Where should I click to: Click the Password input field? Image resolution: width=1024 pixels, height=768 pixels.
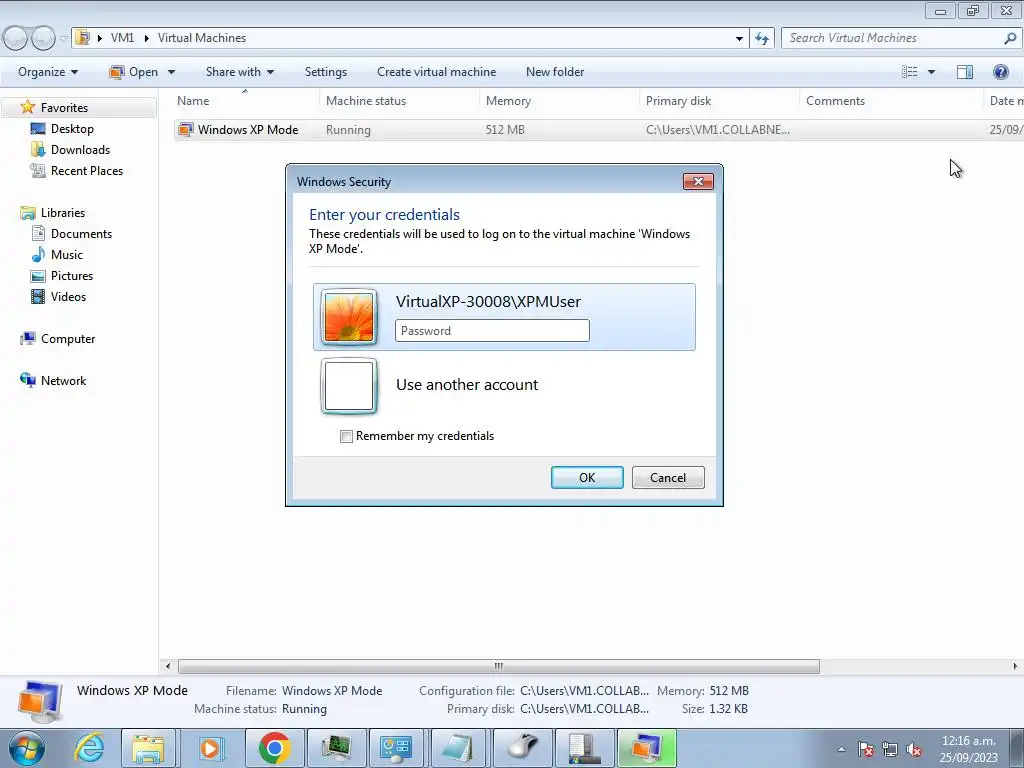point(492,330)
